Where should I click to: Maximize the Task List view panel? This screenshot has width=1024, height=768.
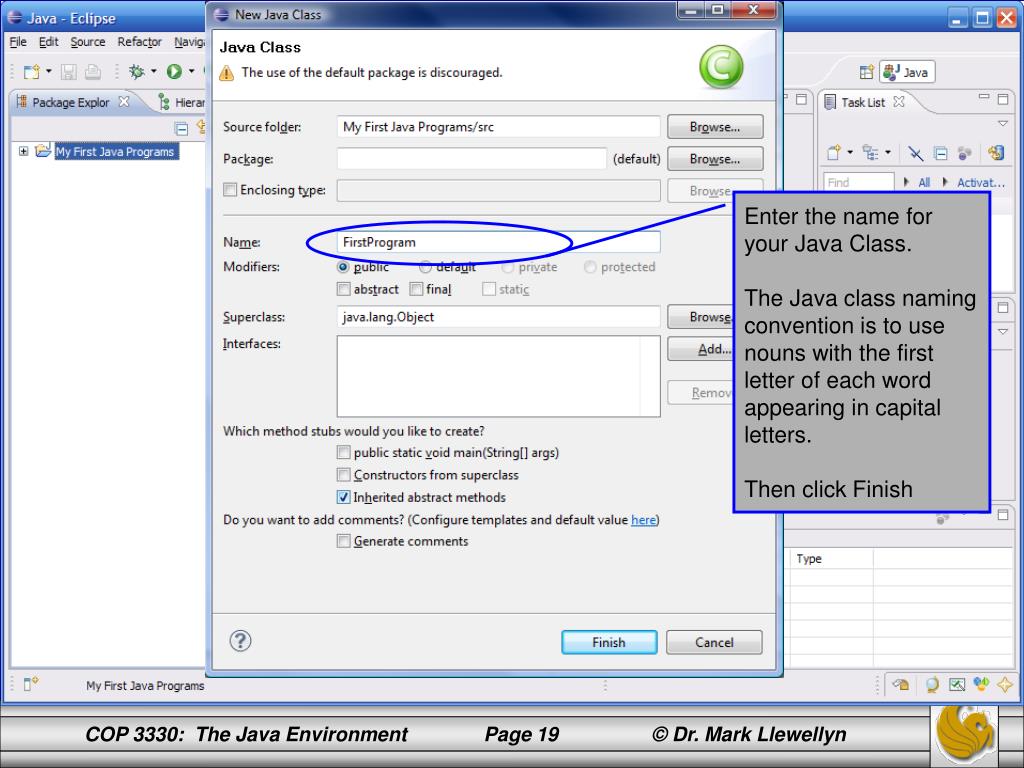point(1003,99)
